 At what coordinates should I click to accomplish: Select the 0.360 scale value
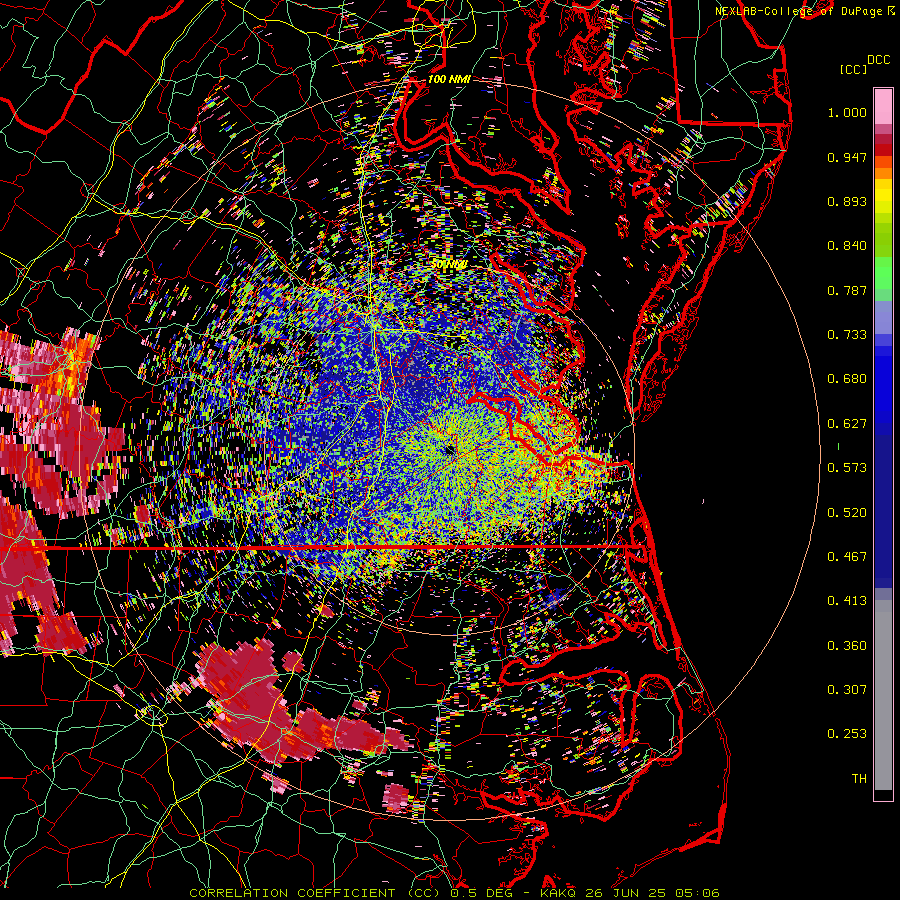(847, 646)
